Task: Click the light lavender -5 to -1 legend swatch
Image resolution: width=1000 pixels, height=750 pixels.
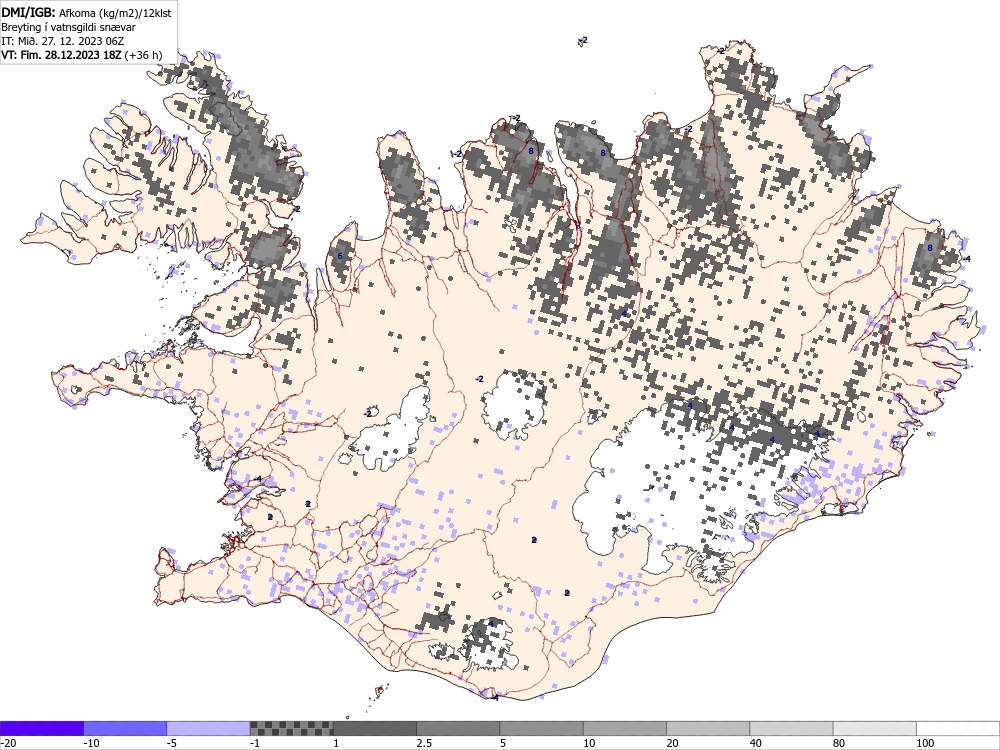Action: coord(209,728)
